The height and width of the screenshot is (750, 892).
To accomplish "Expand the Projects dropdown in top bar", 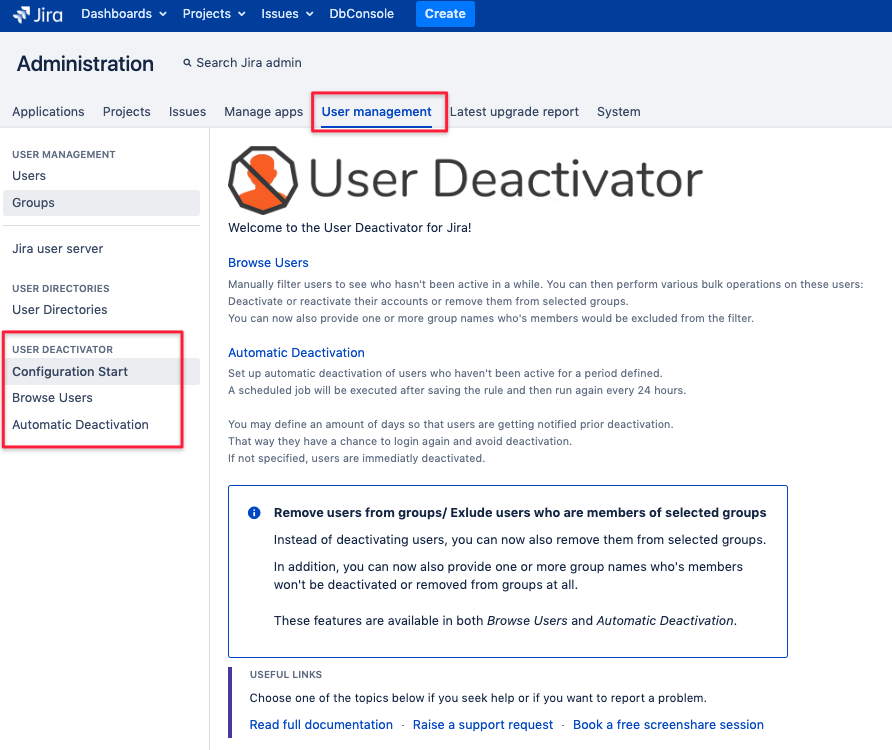I will pos(213,14).
